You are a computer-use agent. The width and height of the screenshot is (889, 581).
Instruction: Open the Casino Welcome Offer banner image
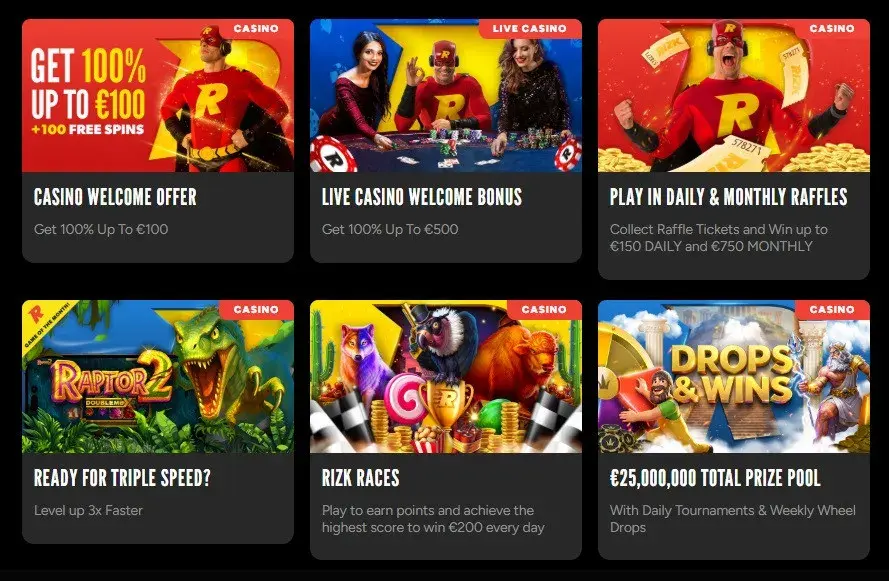158,95
